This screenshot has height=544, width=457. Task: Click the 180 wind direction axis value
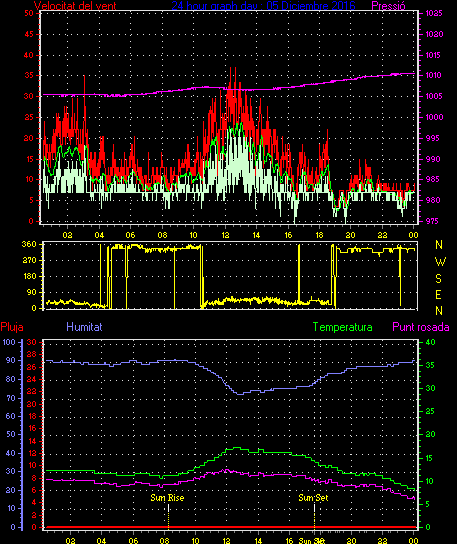click(29, 276)
